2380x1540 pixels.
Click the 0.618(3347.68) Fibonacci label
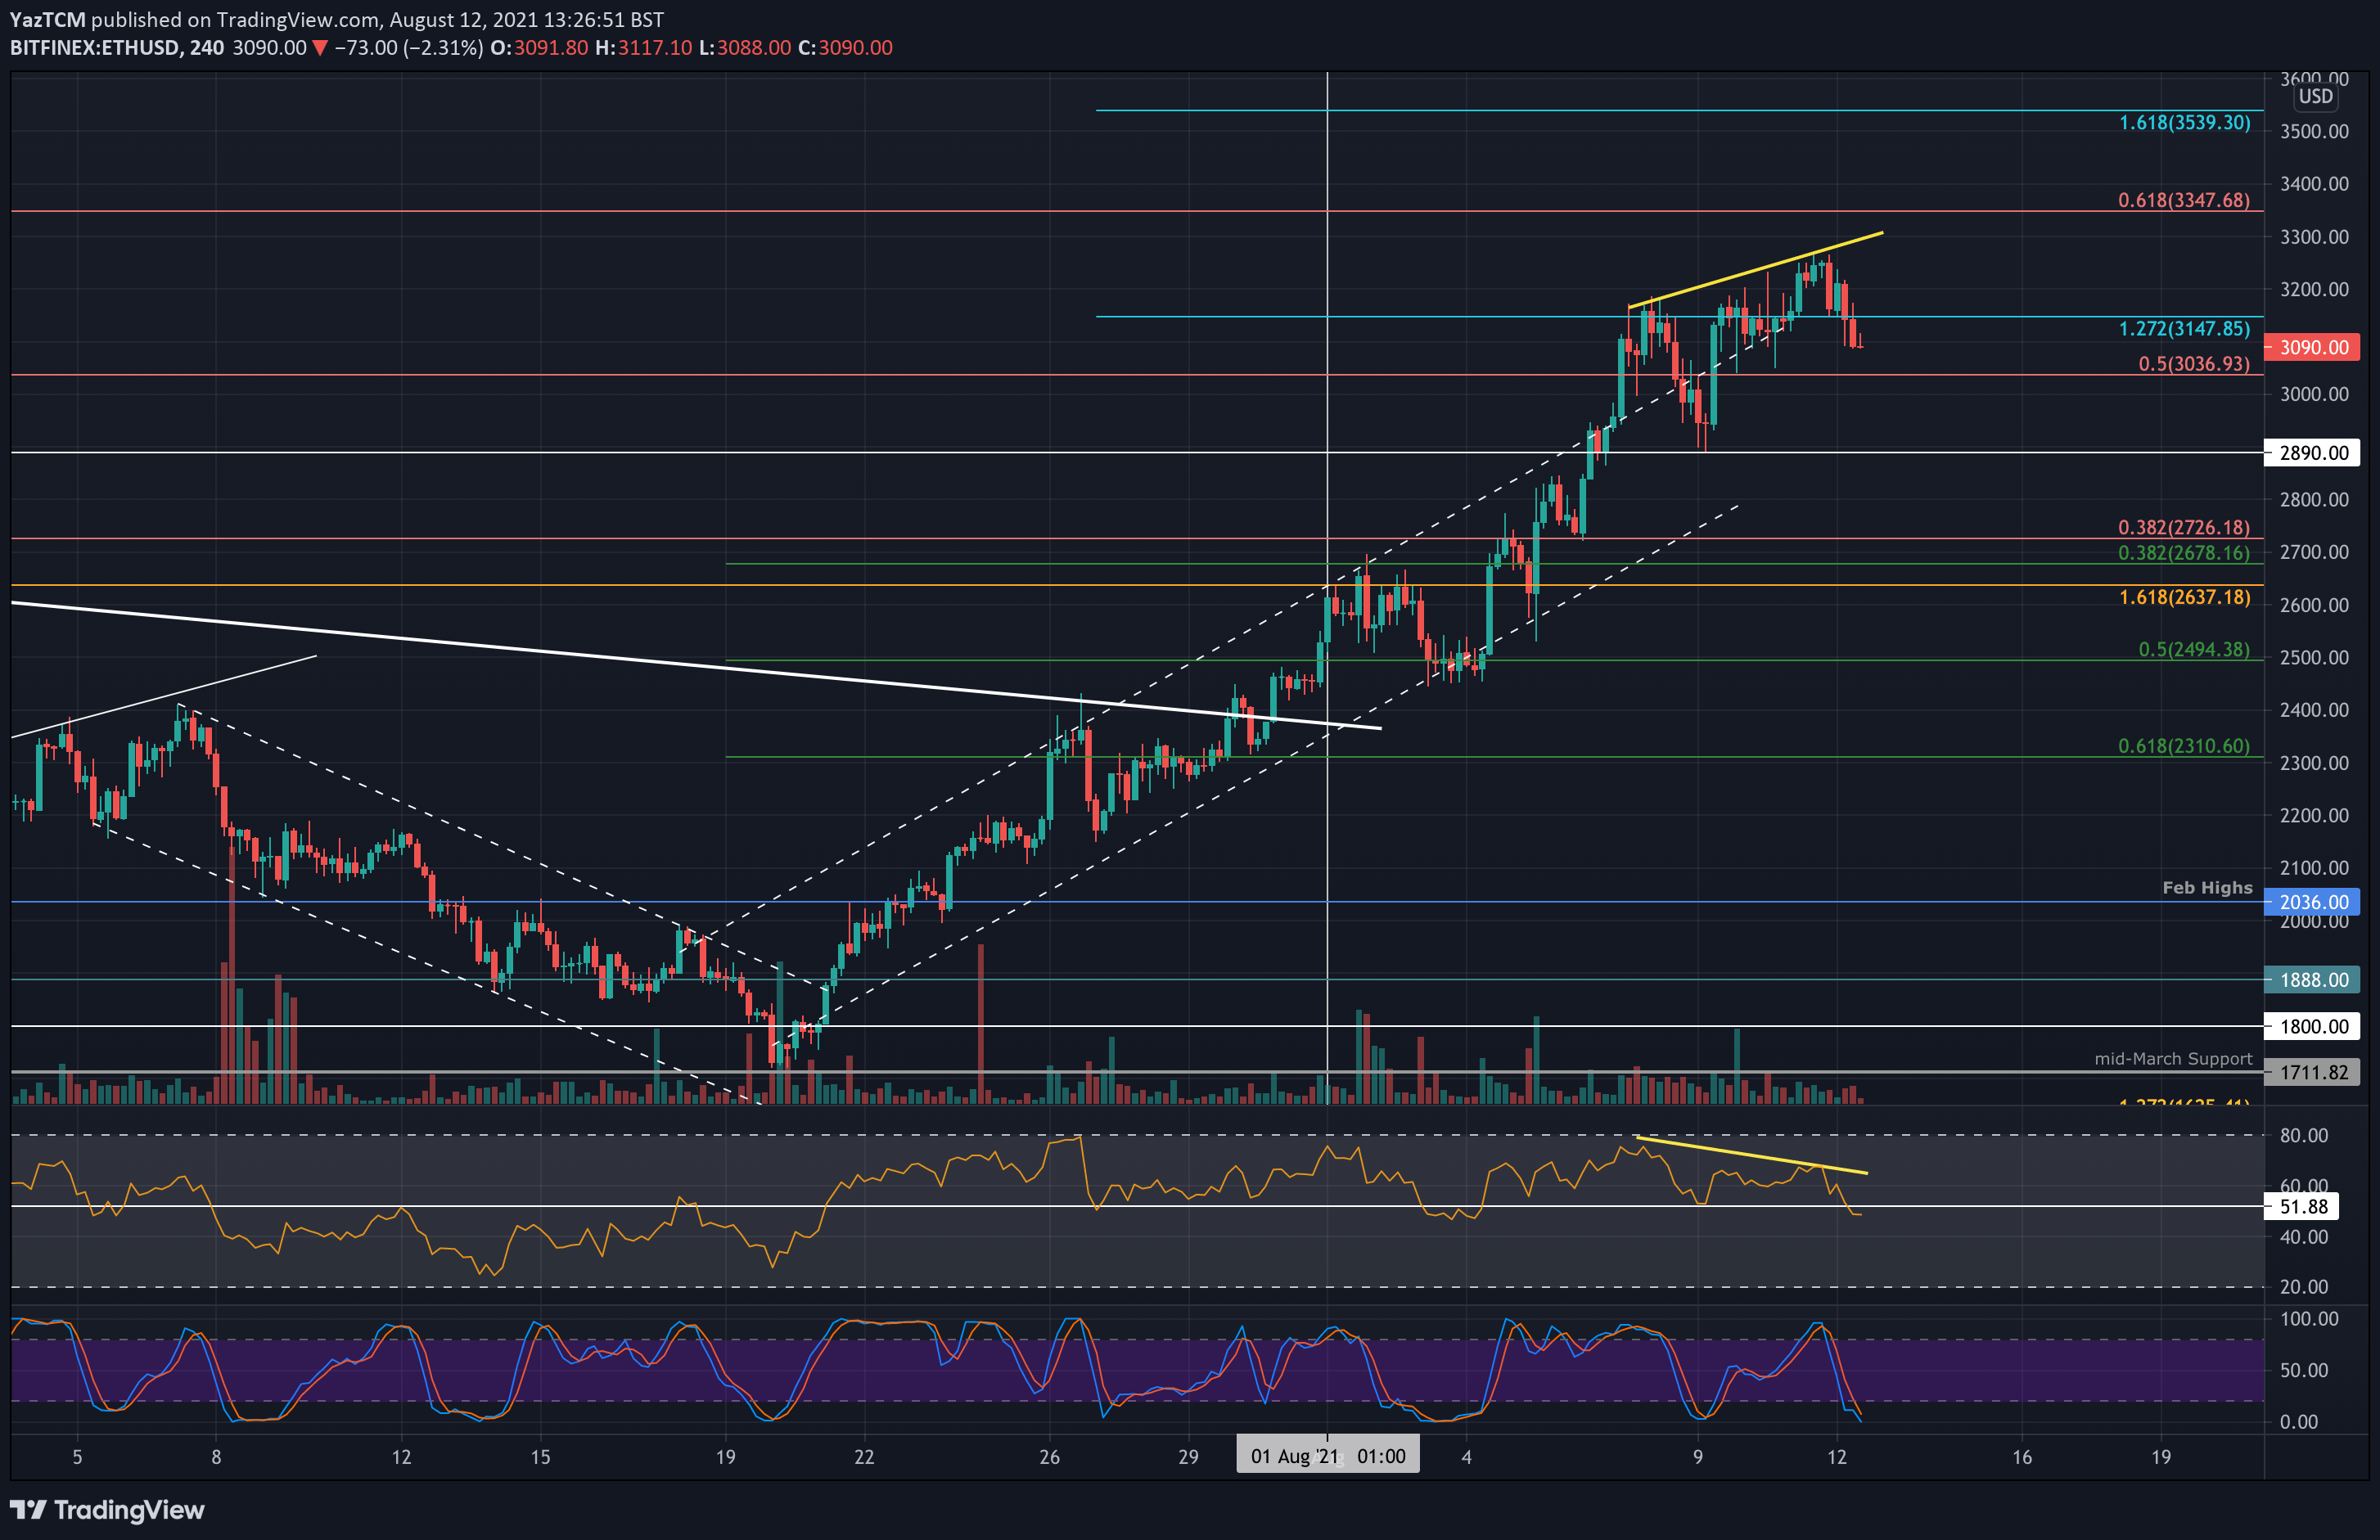(2184, 200)
